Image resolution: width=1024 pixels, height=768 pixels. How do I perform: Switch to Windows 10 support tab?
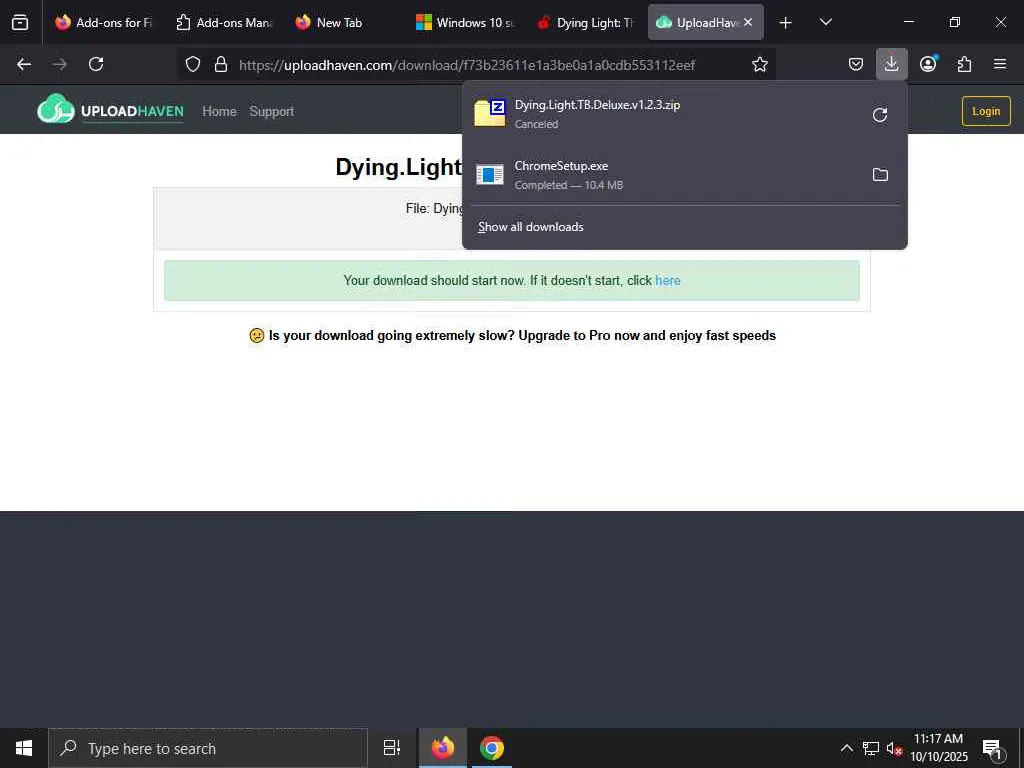(x=465, y=22)
